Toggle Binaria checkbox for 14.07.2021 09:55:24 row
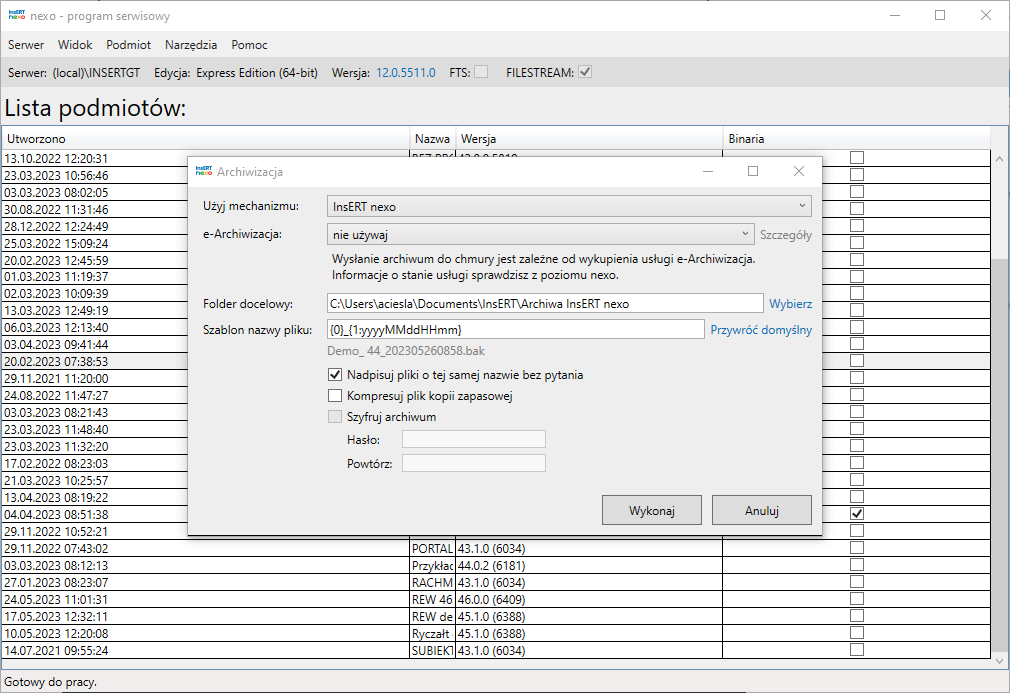The image size is (1010, 693). click(x=857, y=649)
